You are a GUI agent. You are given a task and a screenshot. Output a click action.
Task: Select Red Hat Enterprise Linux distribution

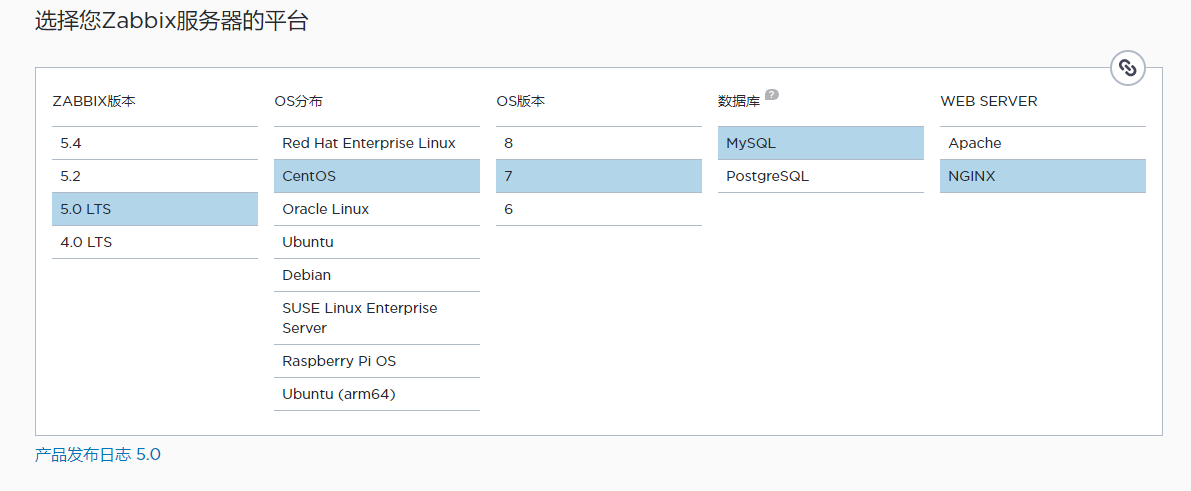[377, 143]
